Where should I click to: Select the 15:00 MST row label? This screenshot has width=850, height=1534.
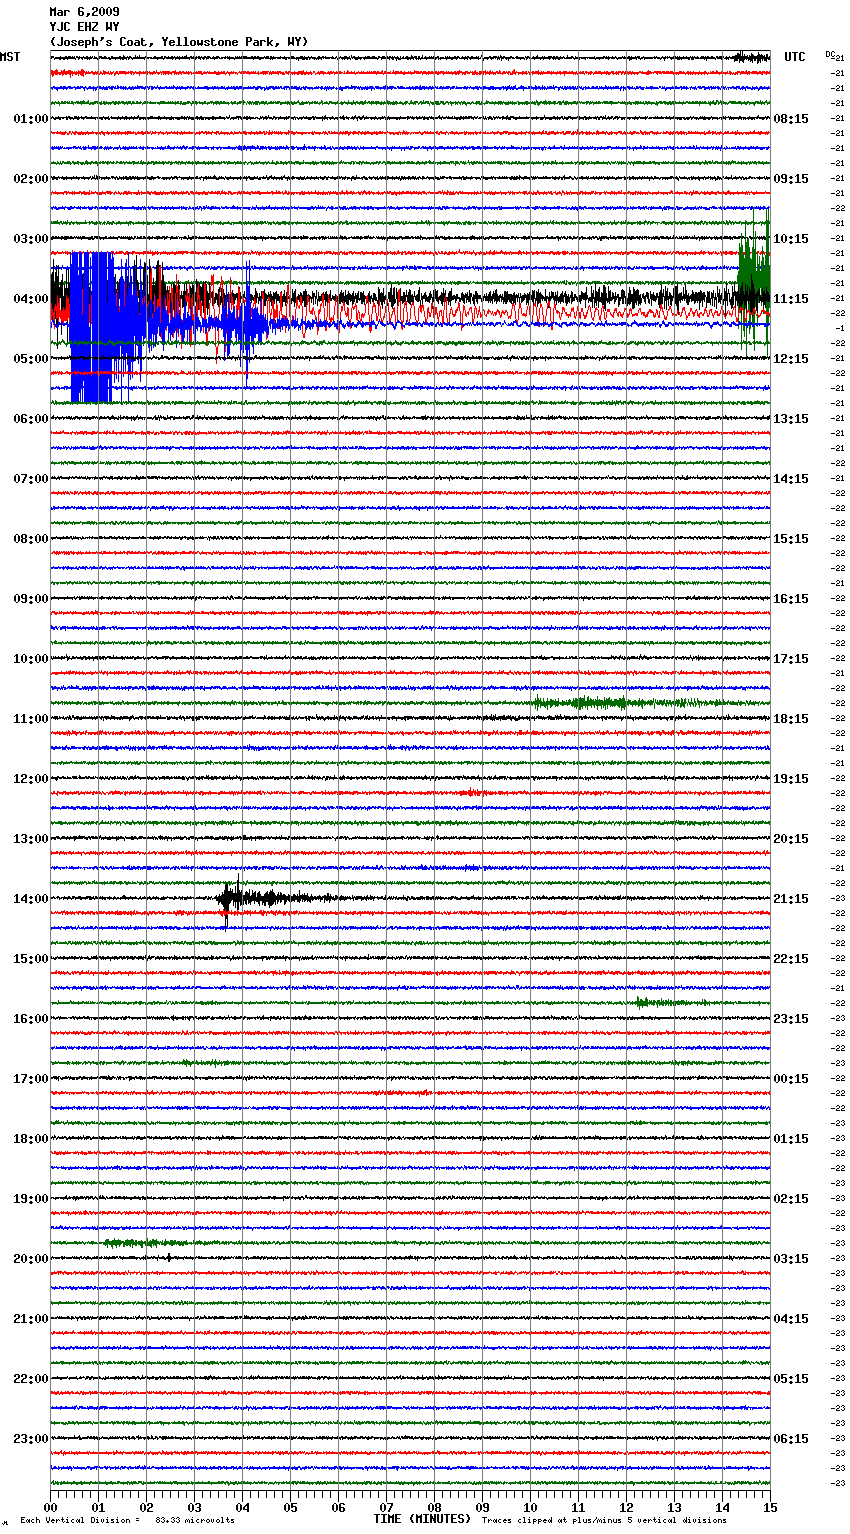(31, 959)
